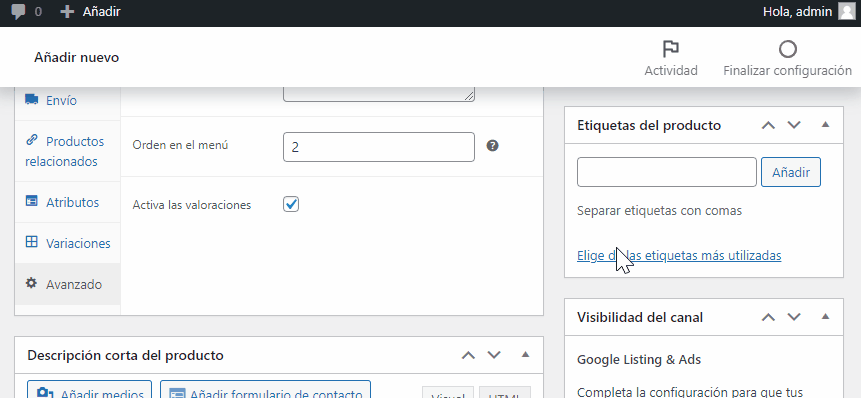The image size is (861, 398).
Task: Move Descripción corta del producto panel up
Action: coord(468,355)
